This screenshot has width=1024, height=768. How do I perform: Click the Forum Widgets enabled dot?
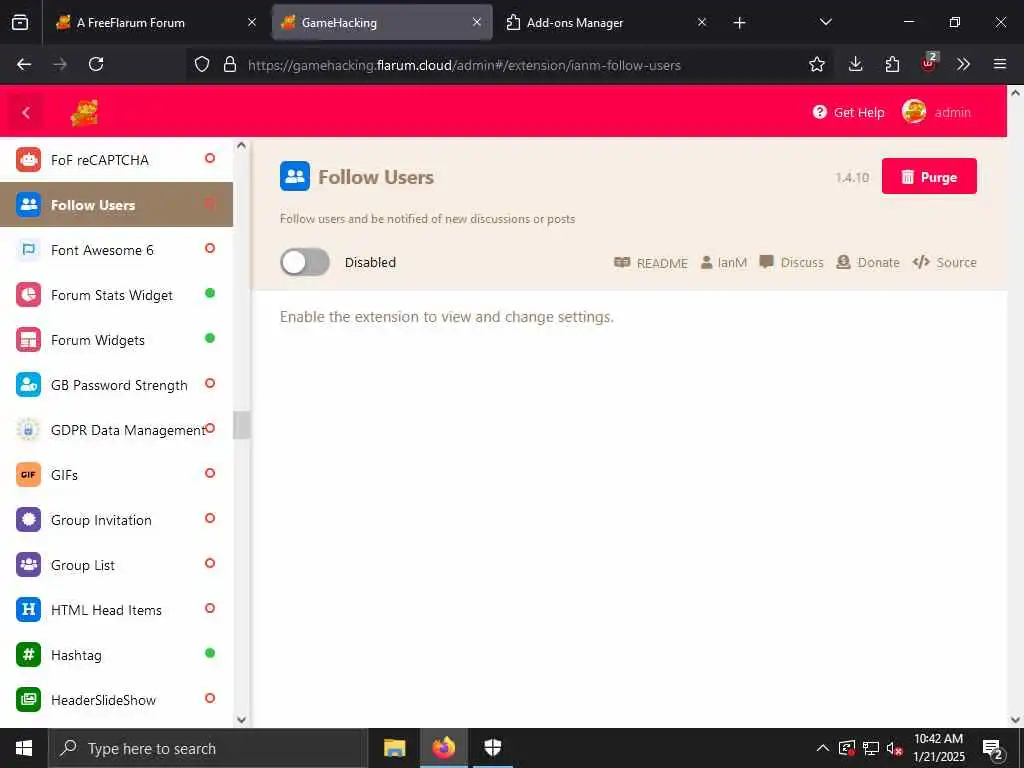pos(210,338)
